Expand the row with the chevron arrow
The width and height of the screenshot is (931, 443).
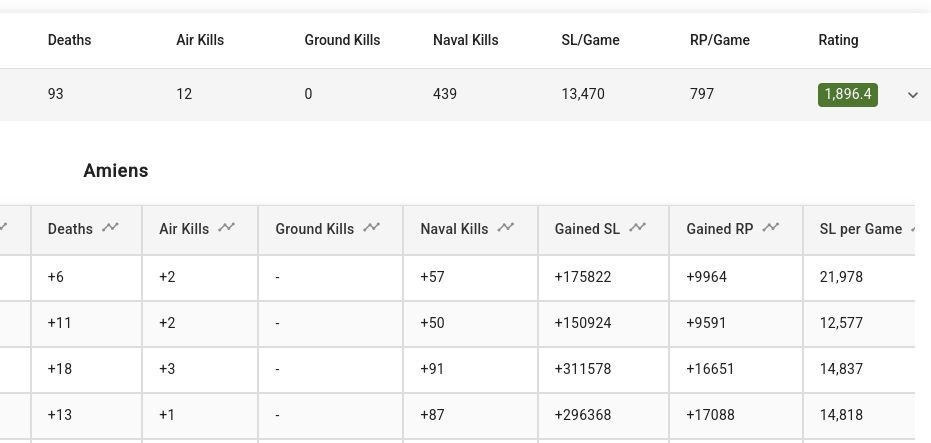point(913,95)
